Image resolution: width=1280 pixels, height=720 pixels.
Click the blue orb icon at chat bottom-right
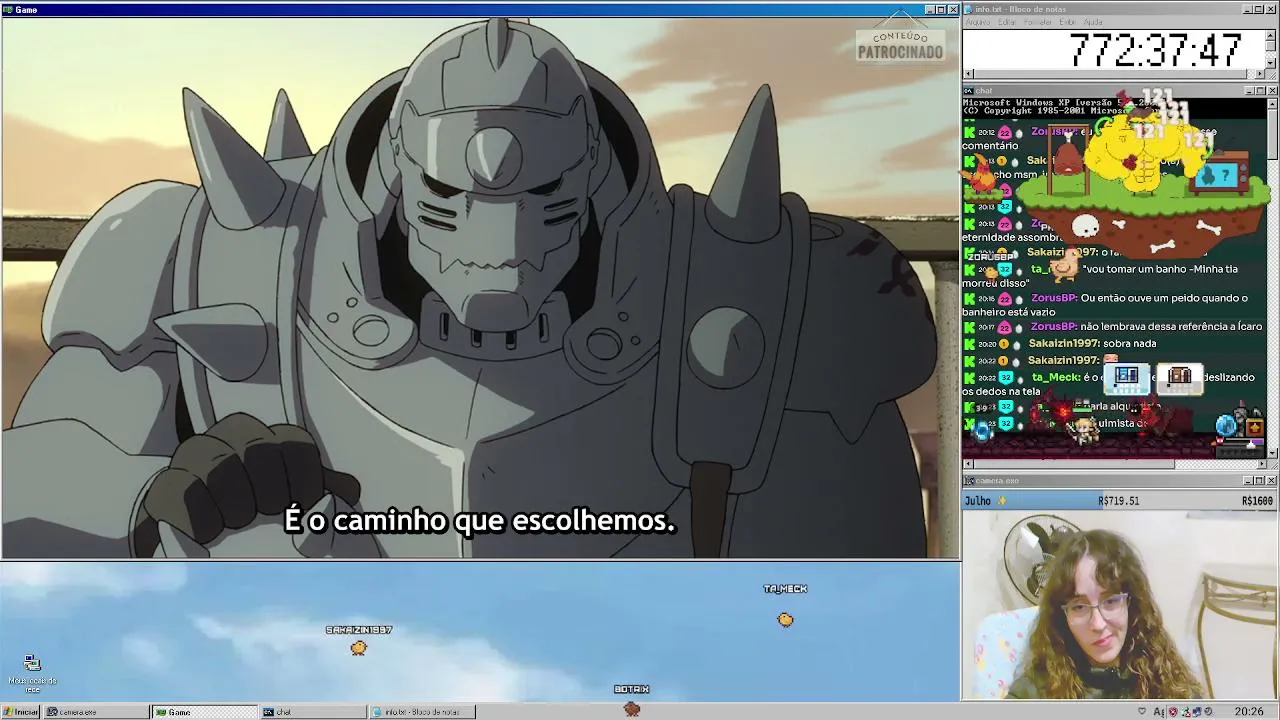[1227, 427]
